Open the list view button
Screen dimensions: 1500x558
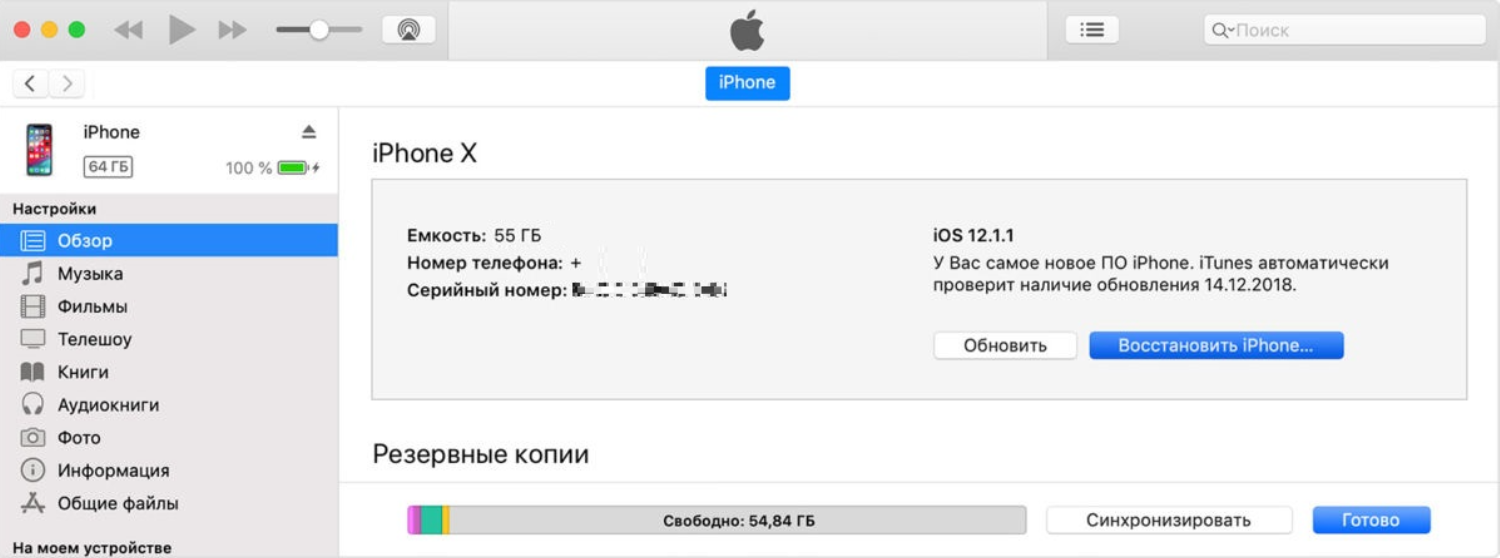click(1091, 30)
